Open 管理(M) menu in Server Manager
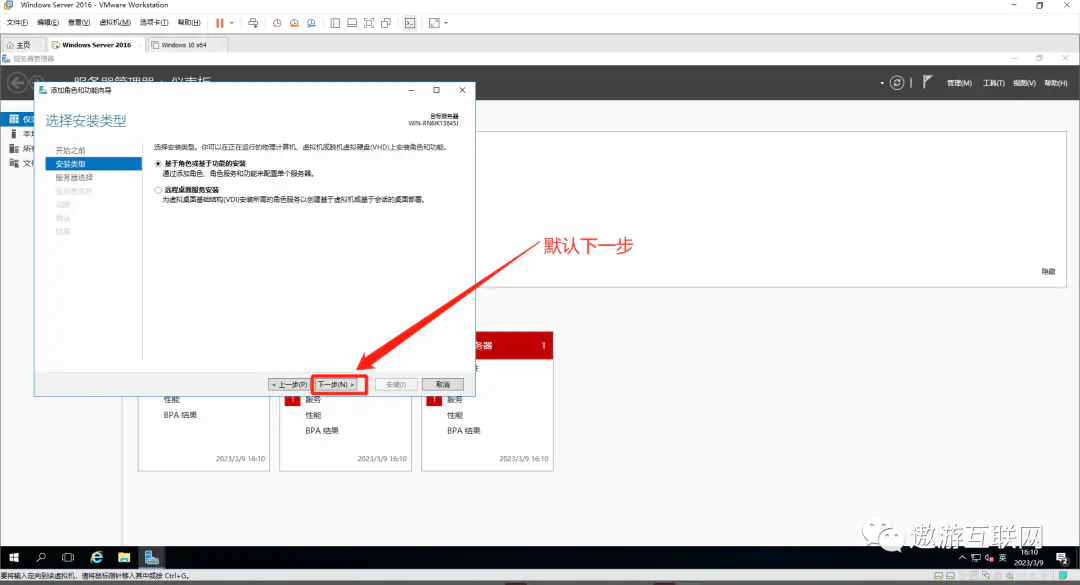The image size is (1080, 585). pyautogui.click(x=959, y=83)
